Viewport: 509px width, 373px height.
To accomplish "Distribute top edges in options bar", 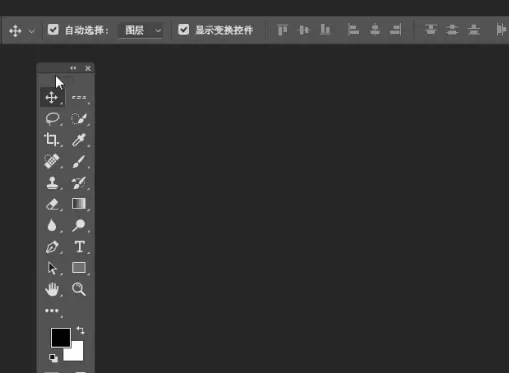I will click(431, 30).
